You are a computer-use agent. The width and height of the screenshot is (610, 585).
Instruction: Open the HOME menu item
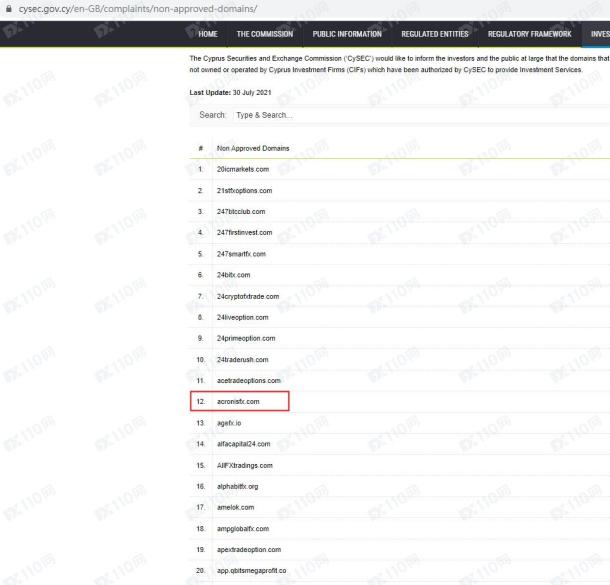click(208, 34)
